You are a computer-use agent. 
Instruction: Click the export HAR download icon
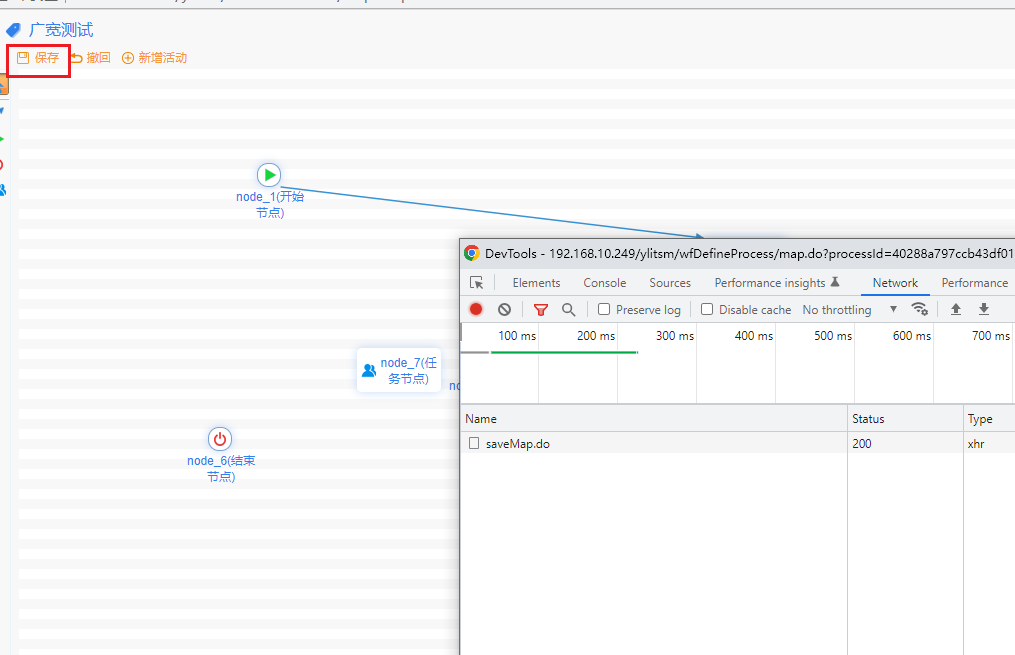point(984,309)
